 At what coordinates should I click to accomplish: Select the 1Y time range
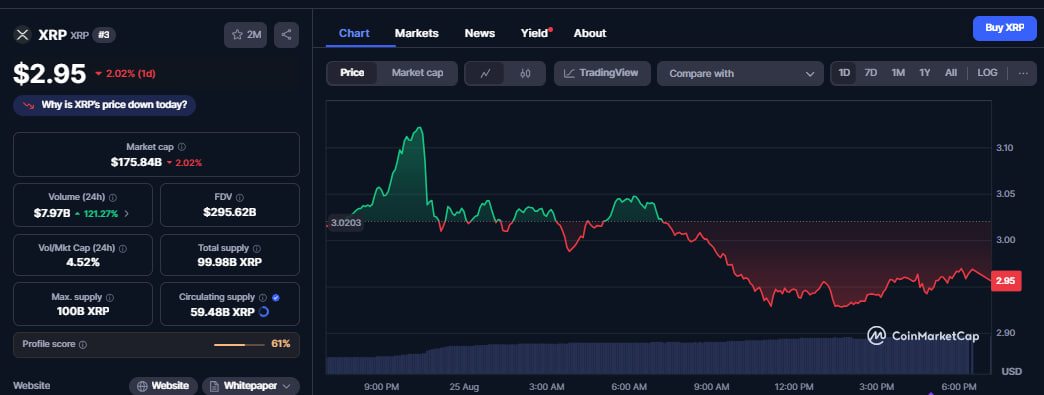coord(925,73)
